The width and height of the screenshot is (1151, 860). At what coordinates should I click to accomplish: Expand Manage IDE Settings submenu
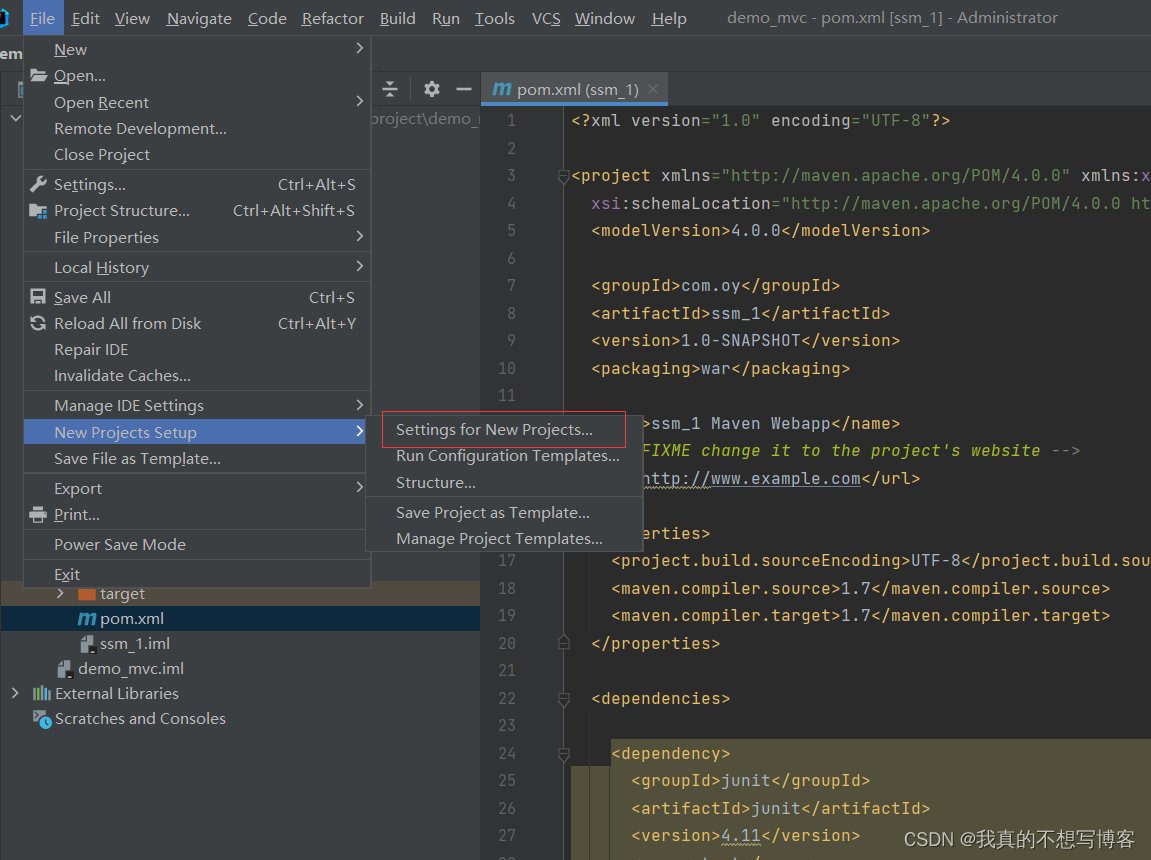(360, 405)
